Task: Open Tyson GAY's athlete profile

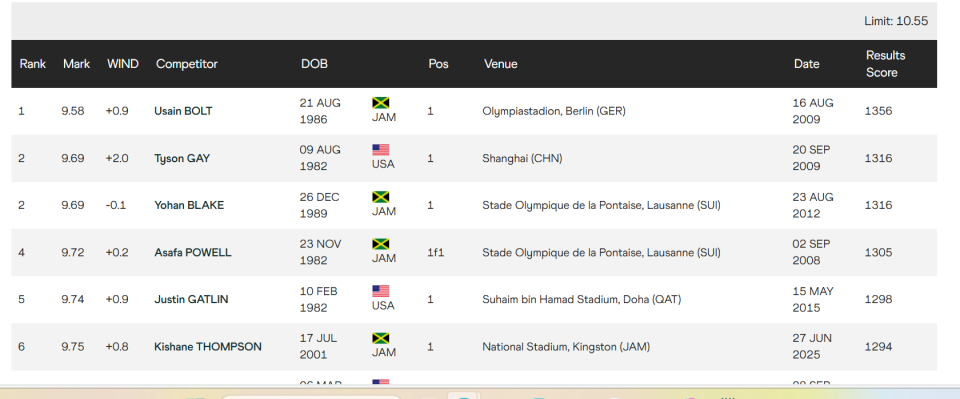Action: pyautogui.click(x=182, y=158)
